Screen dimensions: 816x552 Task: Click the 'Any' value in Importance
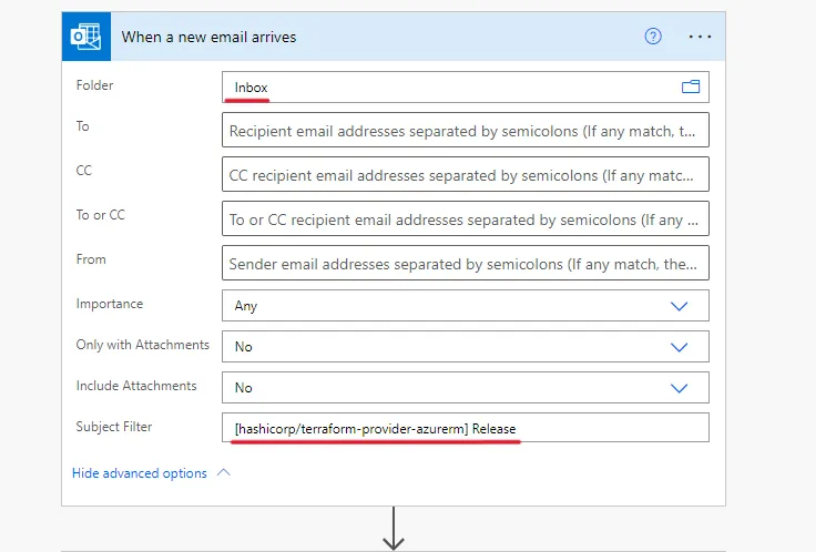pos(246,306)
